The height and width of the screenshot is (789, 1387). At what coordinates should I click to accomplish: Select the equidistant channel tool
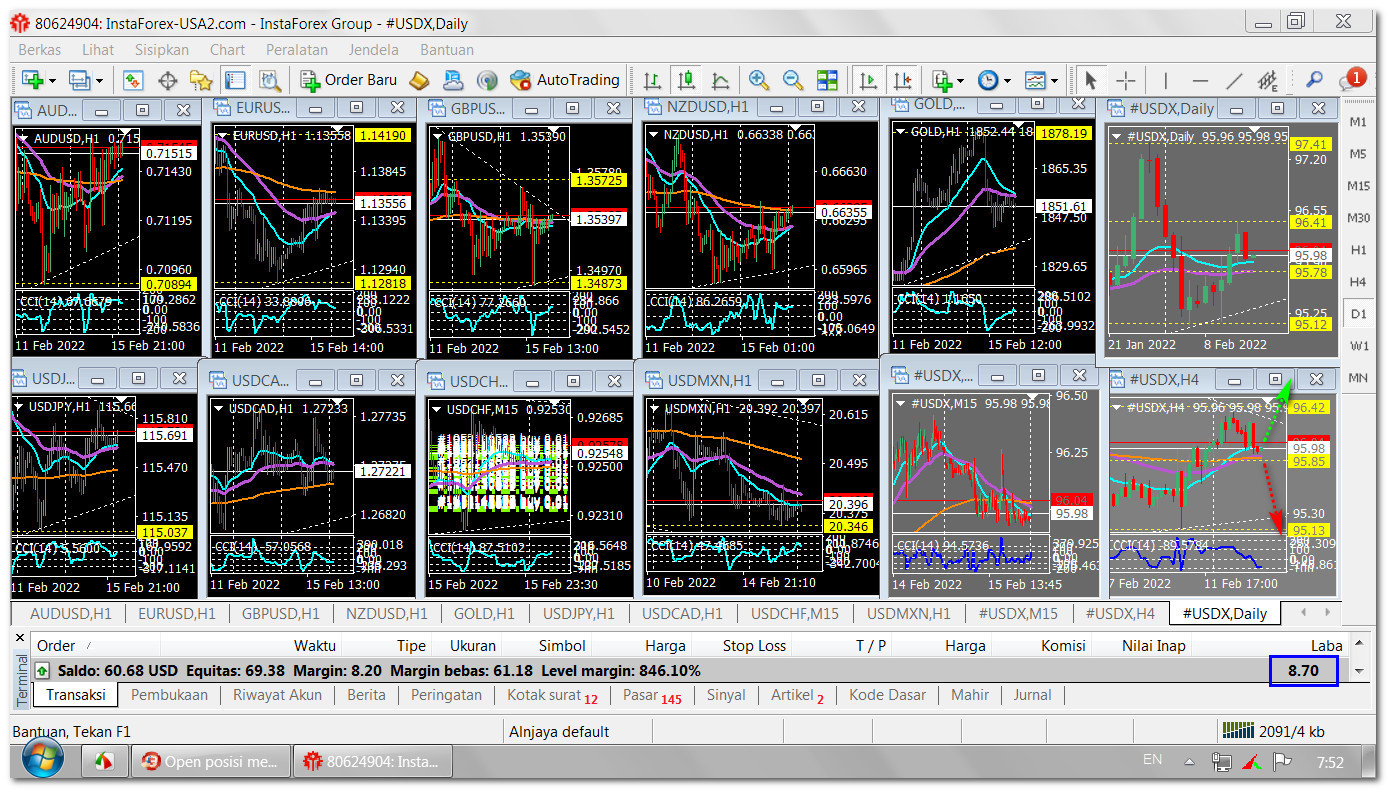(1269, 80)
